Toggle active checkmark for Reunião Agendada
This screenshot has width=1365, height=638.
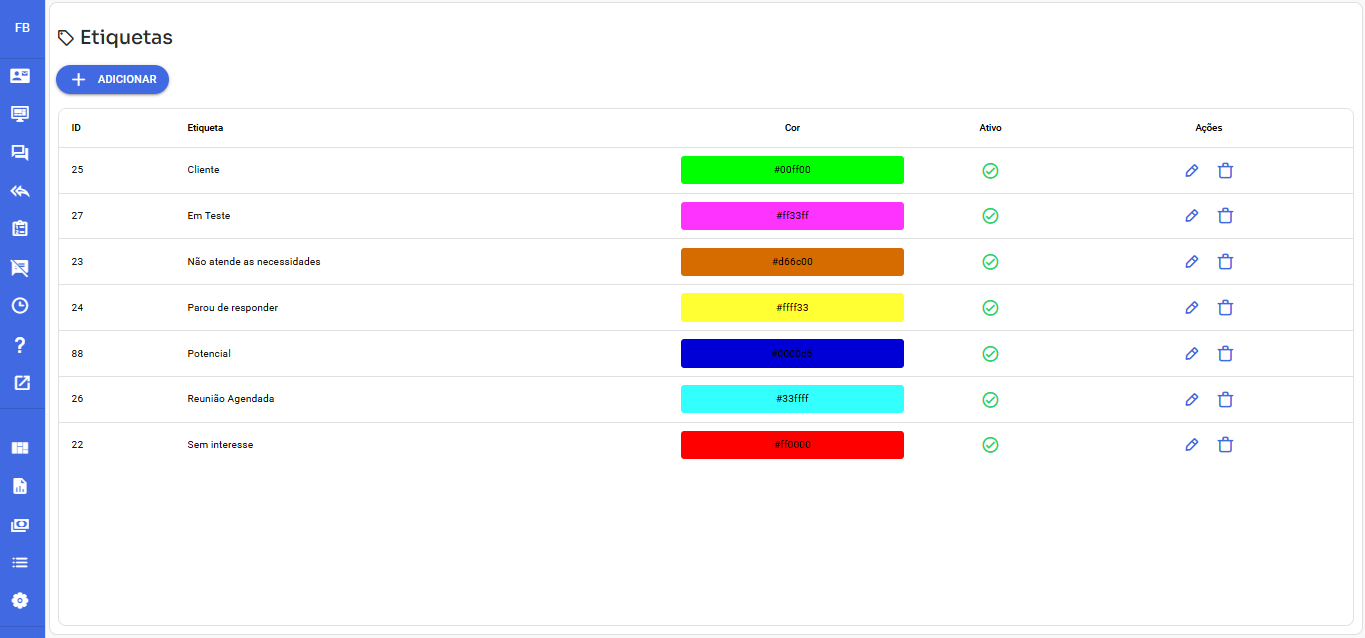[990, 400]
